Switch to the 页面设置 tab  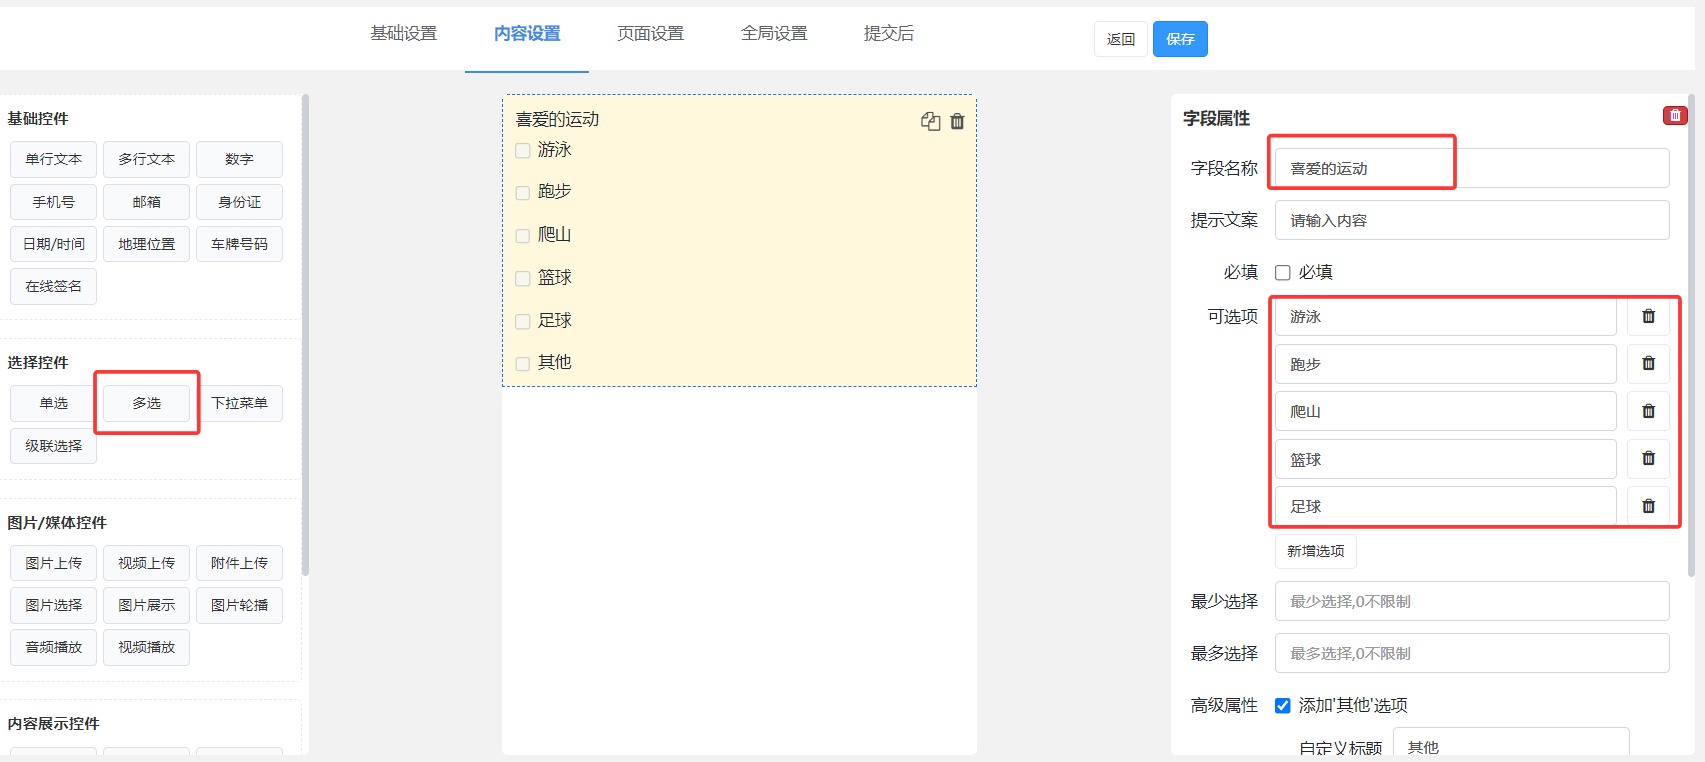tap(650, 34)
